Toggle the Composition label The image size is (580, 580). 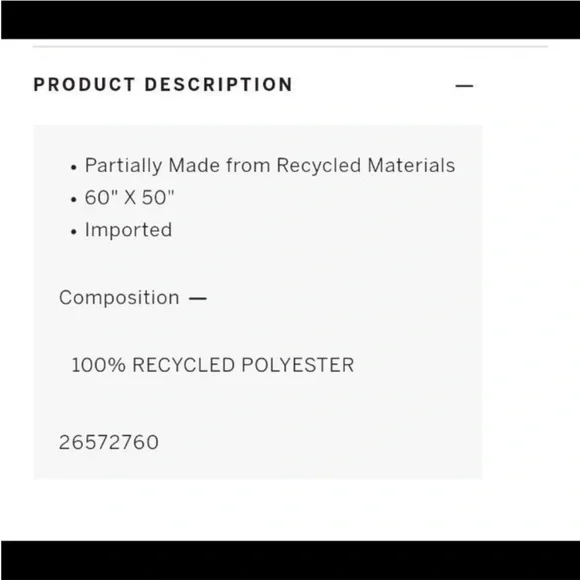tap(119, 297)
